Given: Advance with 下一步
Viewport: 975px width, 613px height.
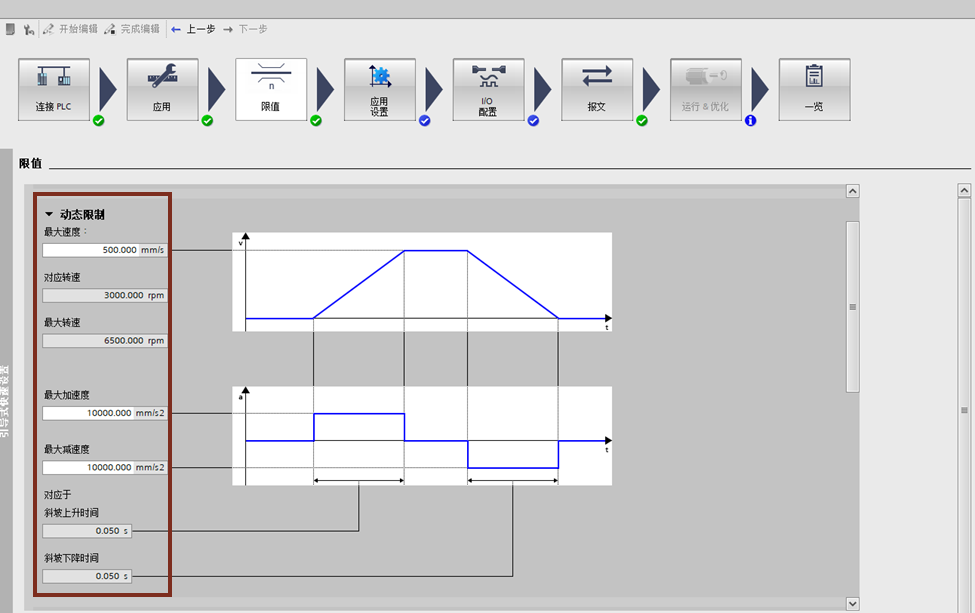Looking at the screenshot, I should [x=245, y=29].
